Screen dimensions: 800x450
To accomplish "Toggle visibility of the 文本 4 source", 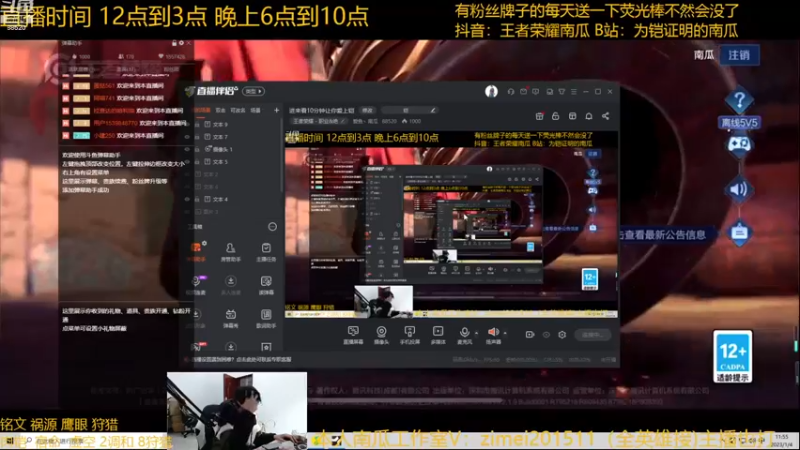I will coord(187,199).
